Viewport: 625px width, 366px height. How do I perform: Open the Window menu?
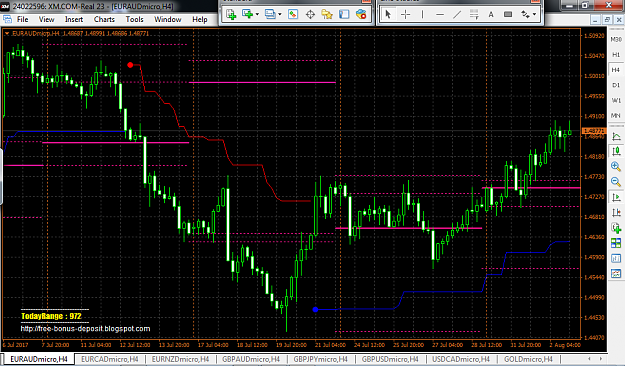coord(167,19)
